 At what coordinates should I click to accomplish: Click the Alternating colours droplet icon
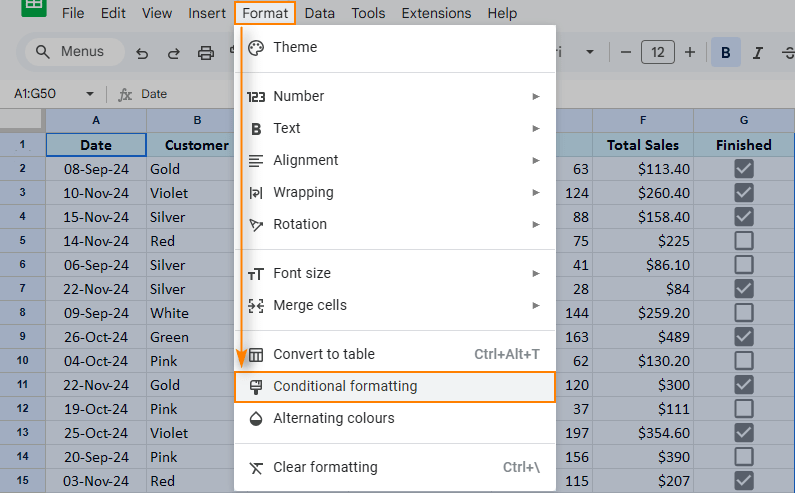tap(256, 419)
